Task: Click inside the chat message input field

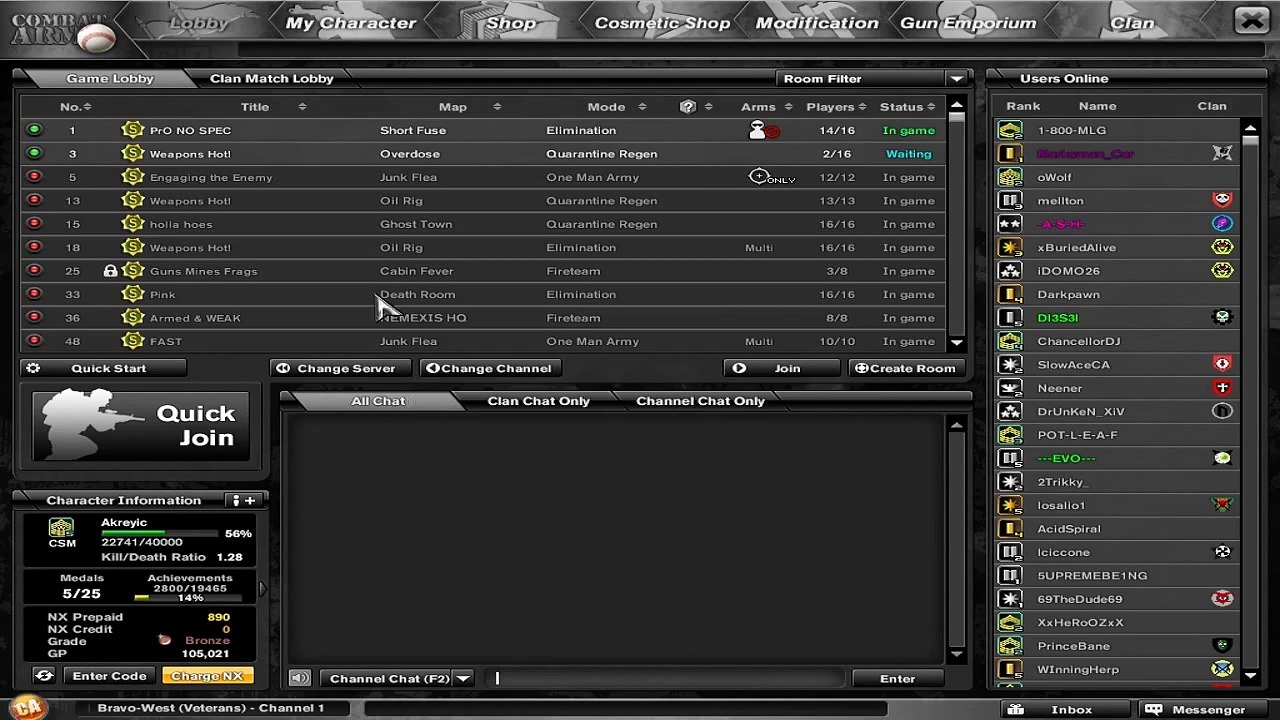Action: (668, 678)
